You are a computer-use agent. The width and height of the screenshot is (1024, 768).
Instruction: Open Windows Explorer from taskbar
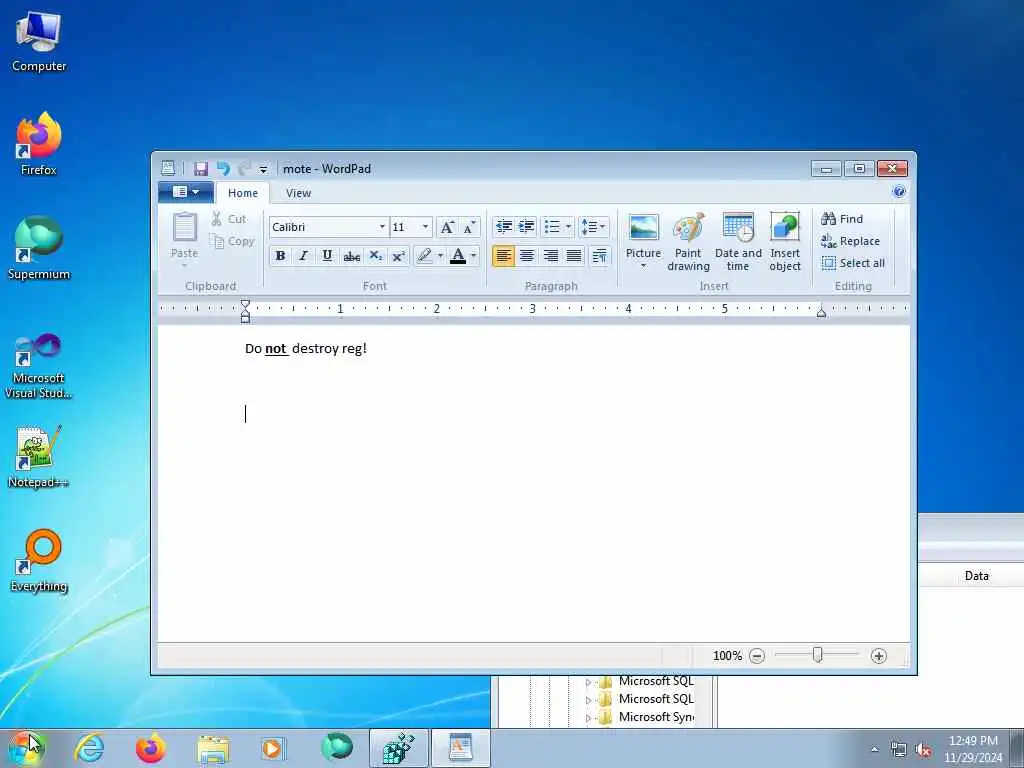pyautogui.click(x=213, y=749)
